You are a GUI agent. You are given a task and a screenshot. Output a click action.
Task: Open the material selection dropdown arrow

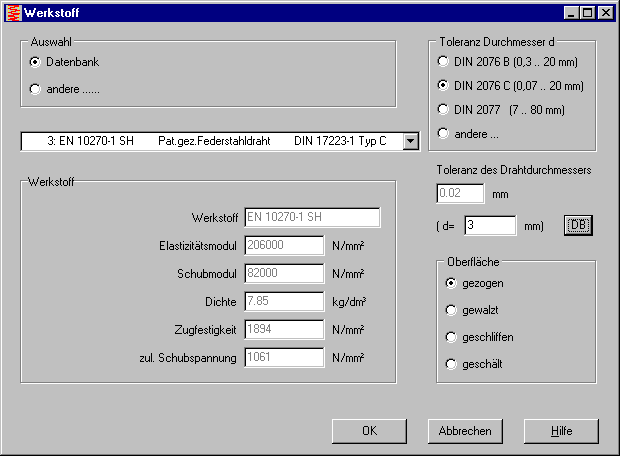(x=410, y=141)
